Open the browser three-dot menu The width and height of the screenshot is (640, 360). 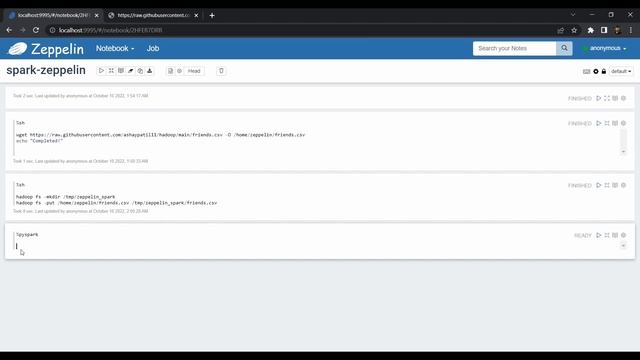click(631, 30)
